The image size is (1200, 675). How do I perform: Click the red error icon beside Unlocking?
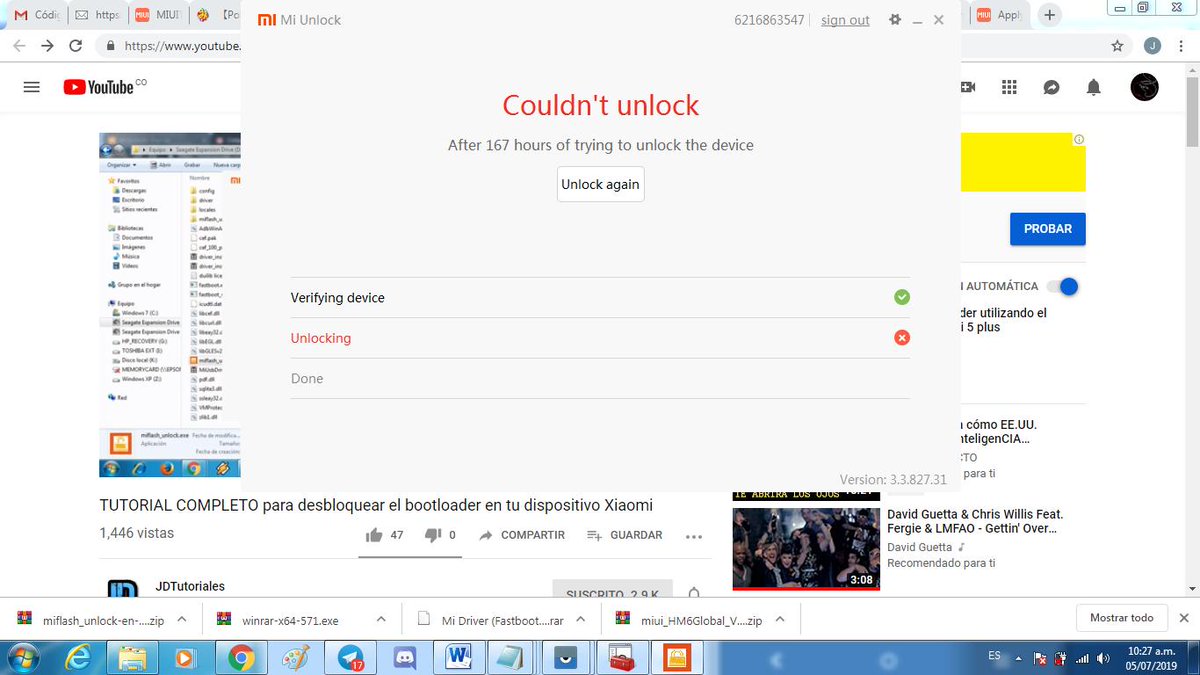pyautogui.click(x=902, y=338)
